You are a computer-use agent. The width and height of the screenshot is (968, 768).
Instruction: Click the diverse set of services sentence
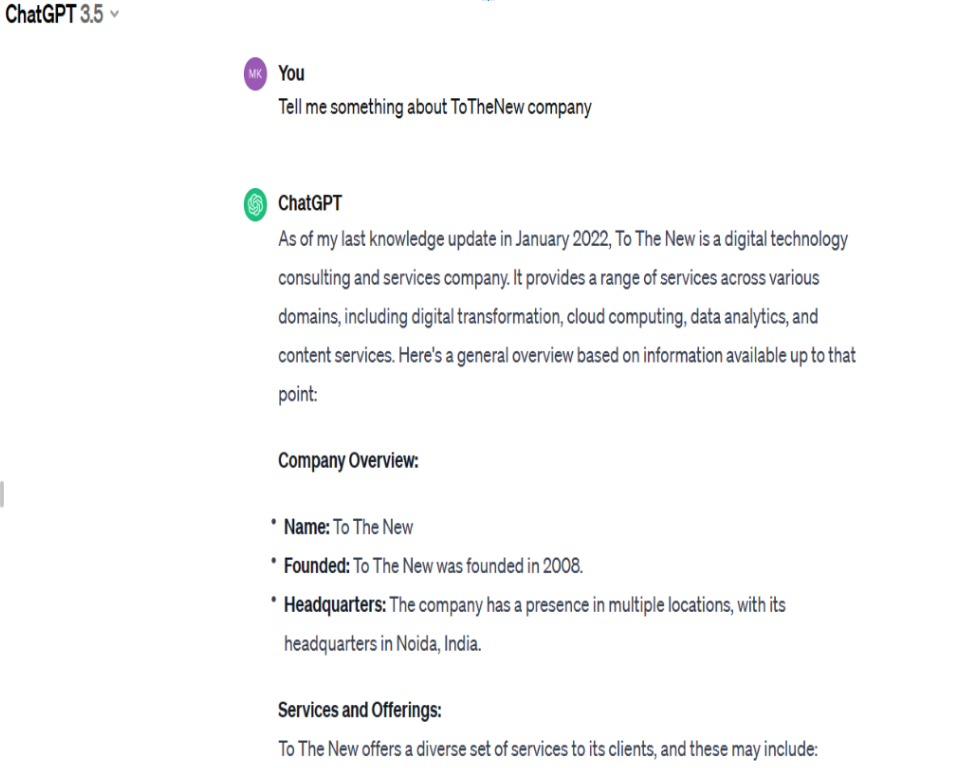point(548,749)
